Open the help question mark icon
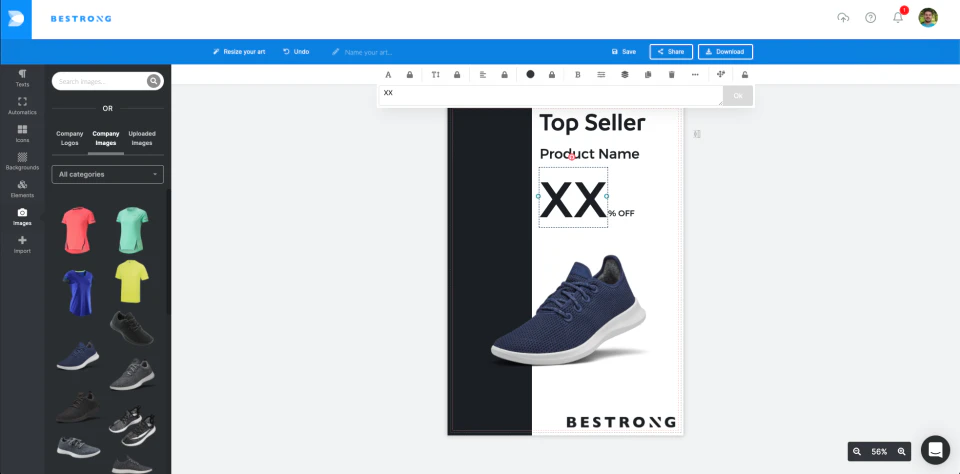This screenshot has width=960, height=474. (871, 18)
